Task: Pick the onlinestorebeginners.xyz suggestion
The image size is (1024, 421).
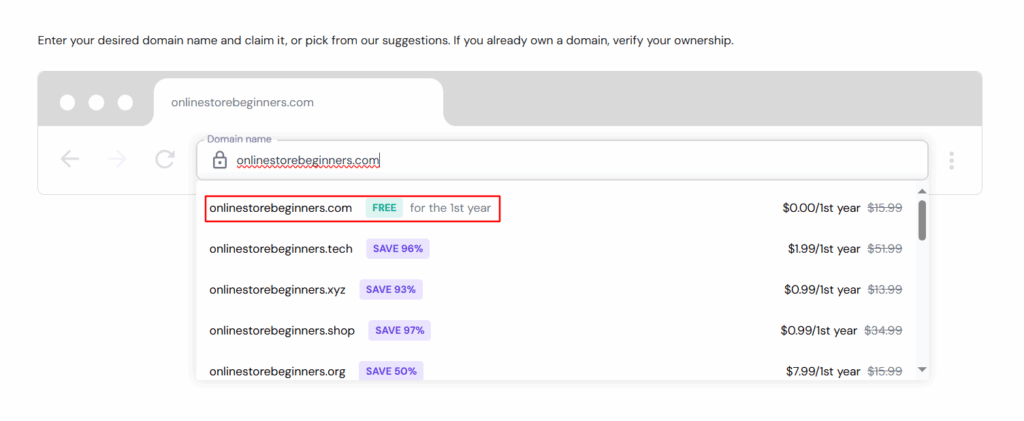Action: click(277, 290)
